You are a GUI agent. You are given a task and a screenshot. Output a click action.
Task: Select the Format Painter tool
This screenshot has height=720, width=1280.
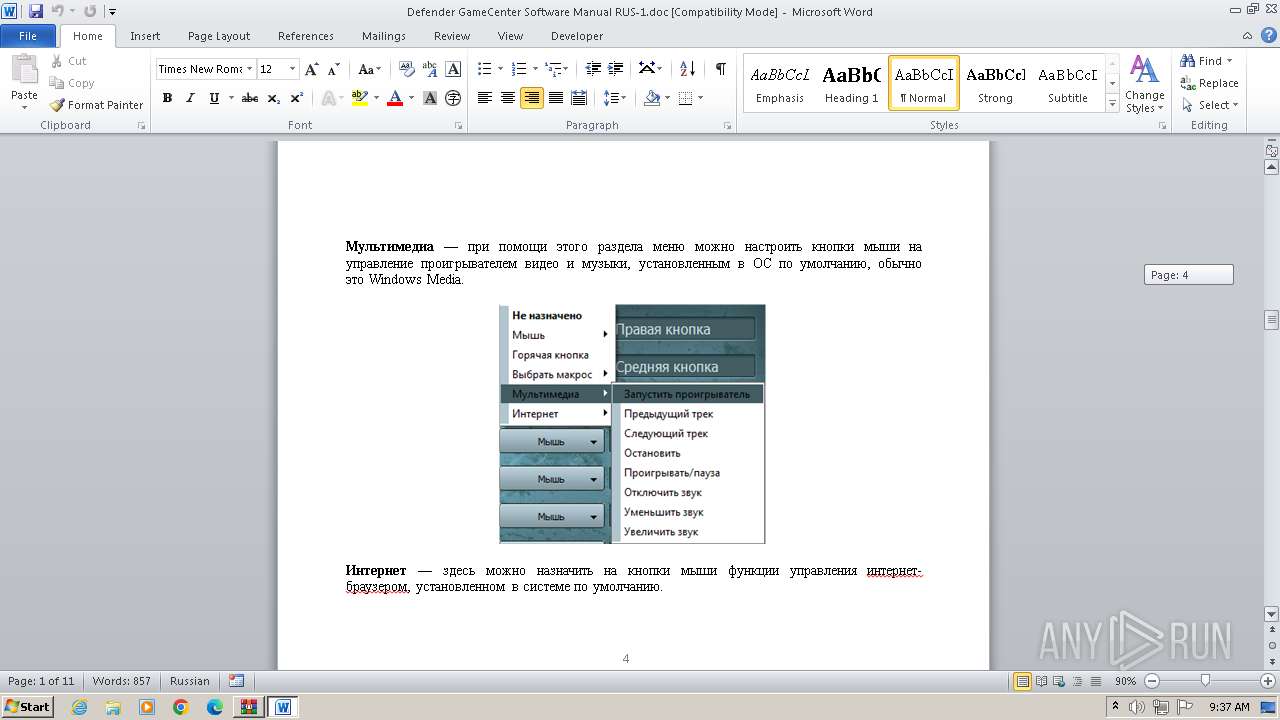pos(96,105)
